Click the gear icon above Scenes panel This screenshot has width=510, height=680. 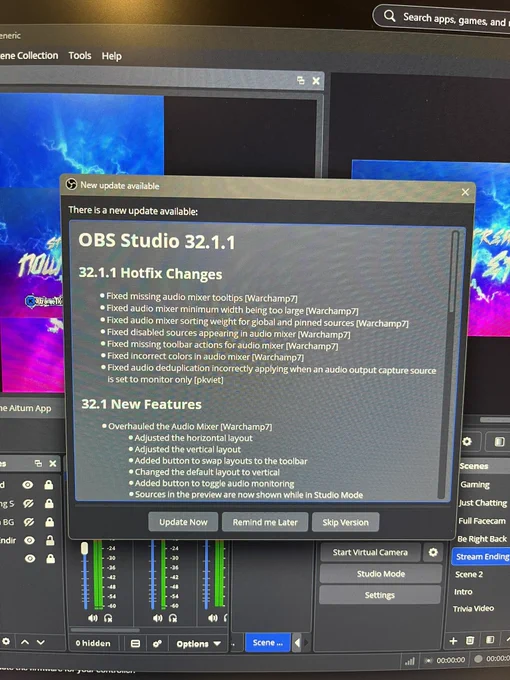467,441
